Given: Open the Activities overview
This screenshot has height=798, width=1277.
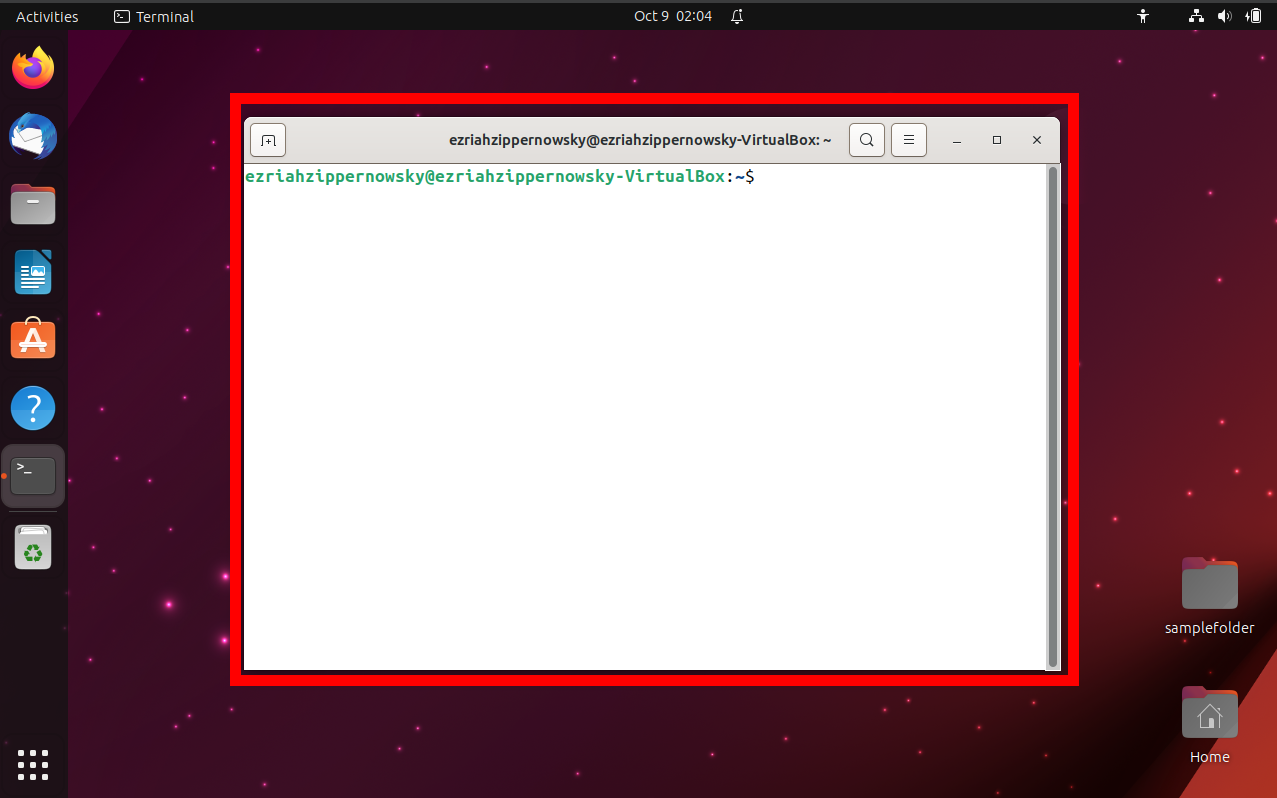Looking at the screenshot, I should pos(45,16).
